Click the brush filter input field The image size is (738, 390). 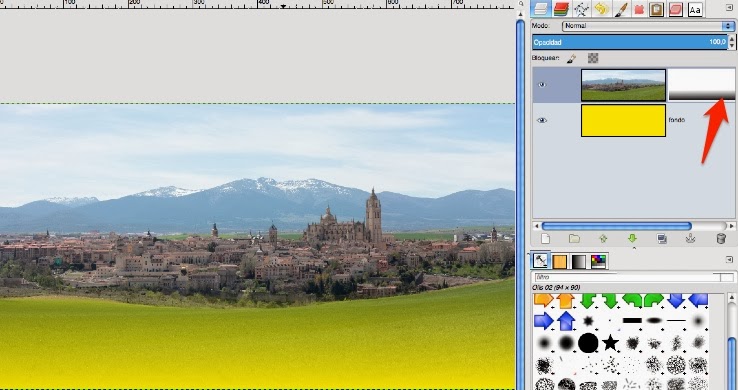(x=627, y=278)
